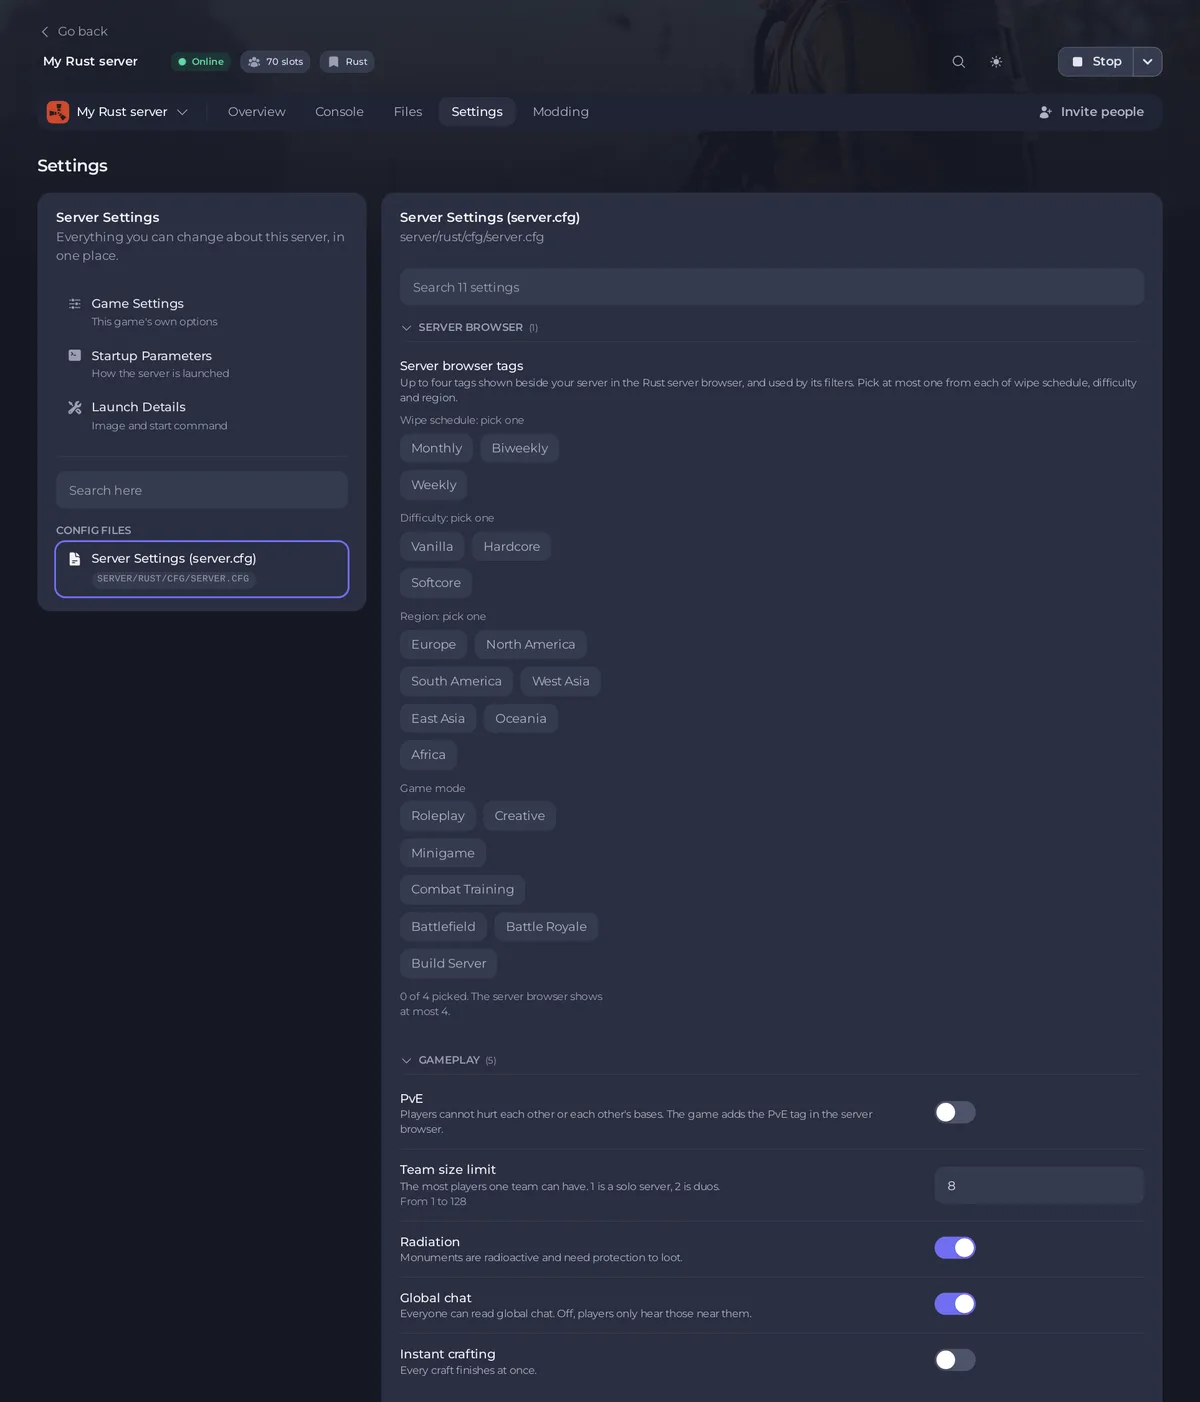Enable the PvE toggle
Viewport: 1200px width, 1402px height.
(955, 1112)
